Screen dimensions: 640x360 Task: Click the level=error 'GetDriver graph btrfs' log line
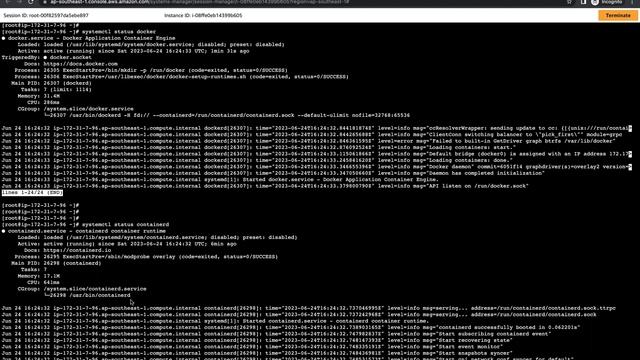click(x=309, y=141)
